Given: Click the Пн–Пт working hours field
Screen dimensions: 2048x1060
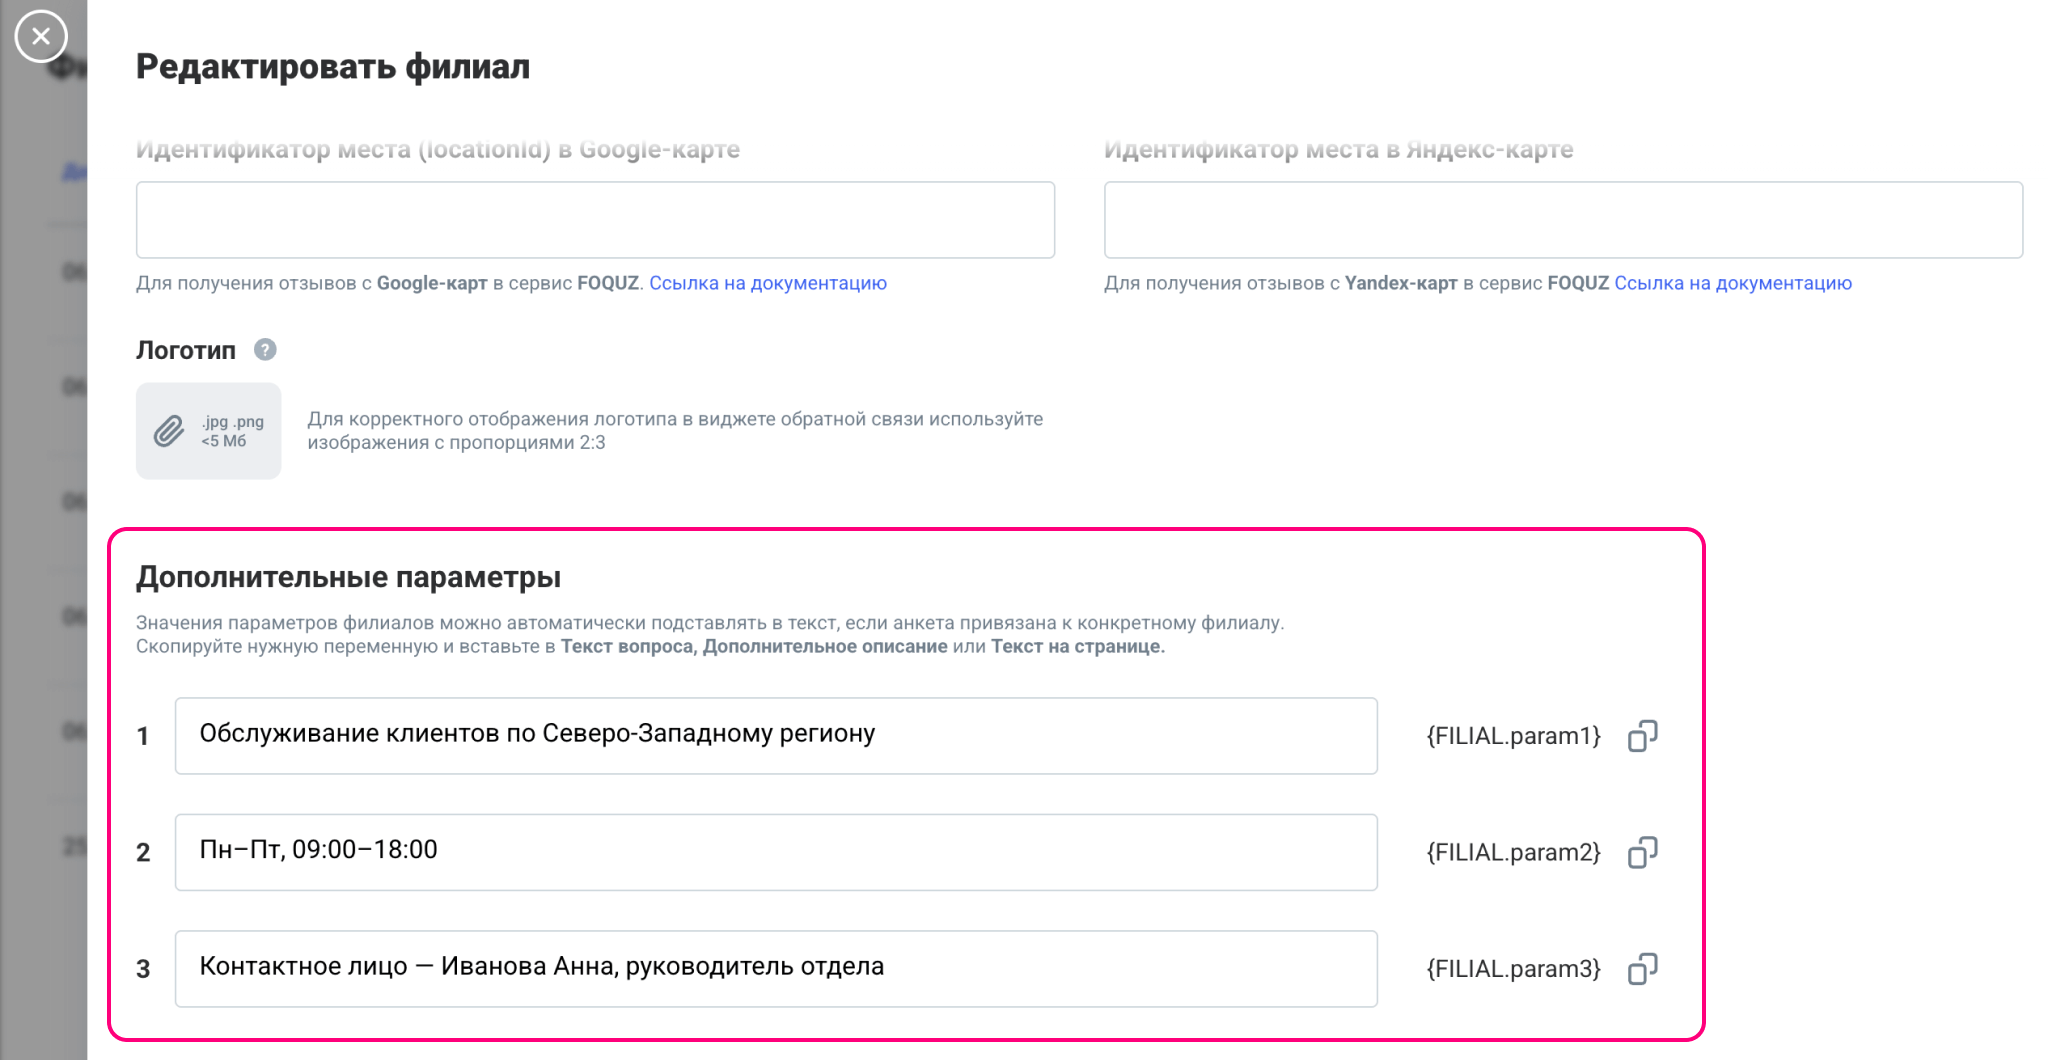Looking at the screenshot, I should [775, 852].
